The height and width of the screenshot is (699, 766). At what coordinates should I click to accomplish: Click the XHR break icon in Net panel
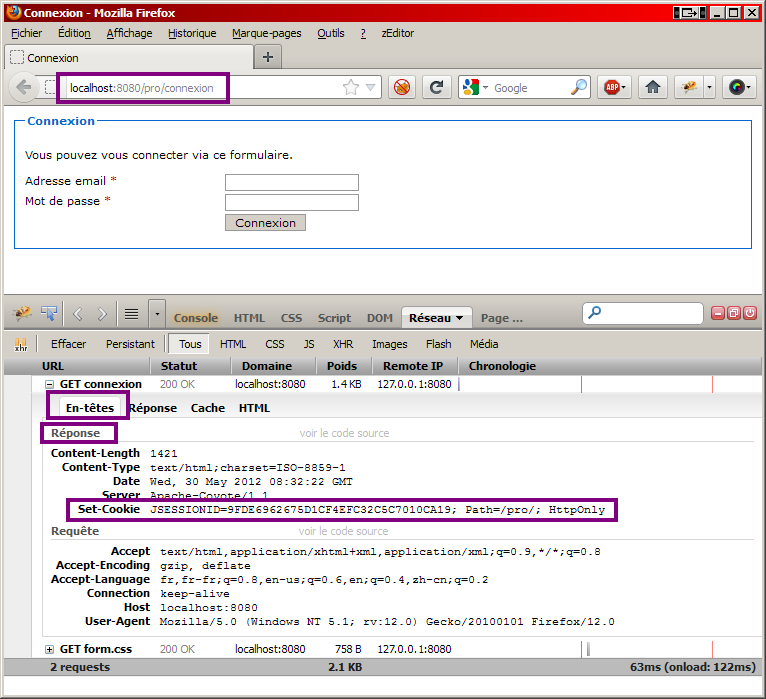(x=21, y=344)
